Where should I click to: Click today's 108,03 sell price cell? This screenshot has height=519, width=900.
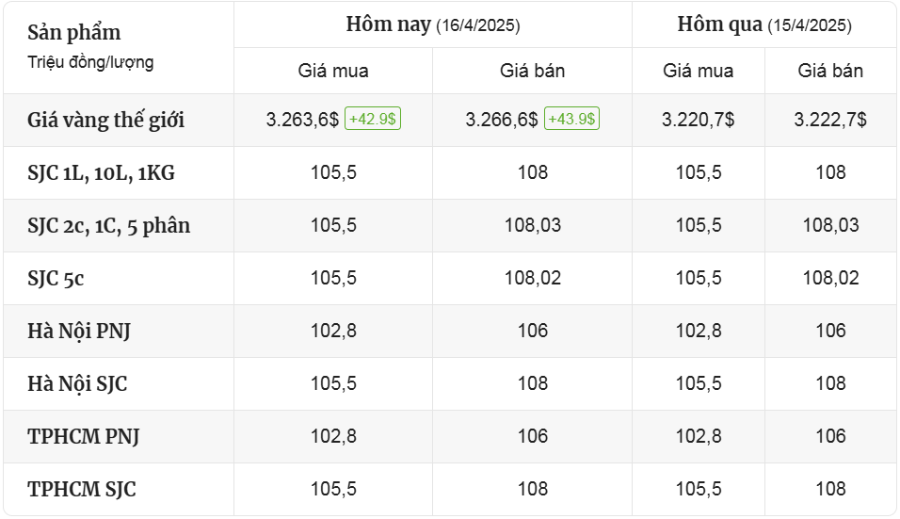[533, 225]
